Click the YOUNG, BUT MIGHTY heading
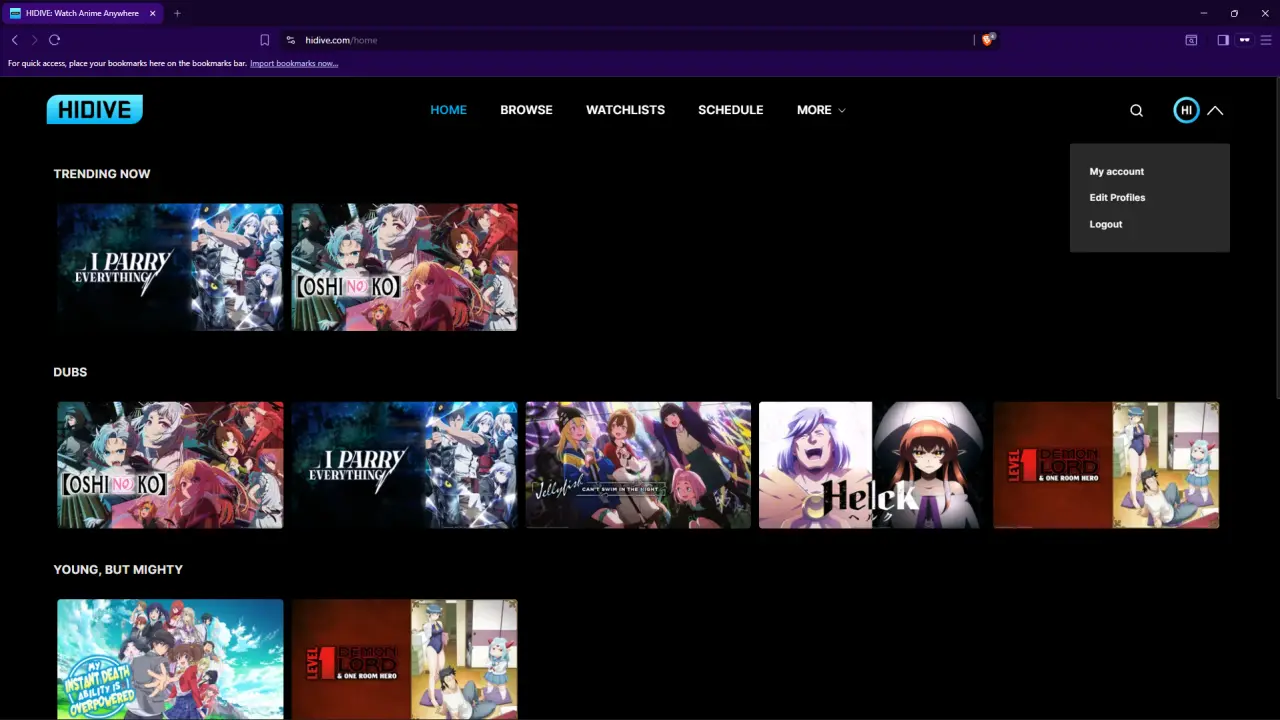Screen dimensions: 1280x720 point(118,569)
